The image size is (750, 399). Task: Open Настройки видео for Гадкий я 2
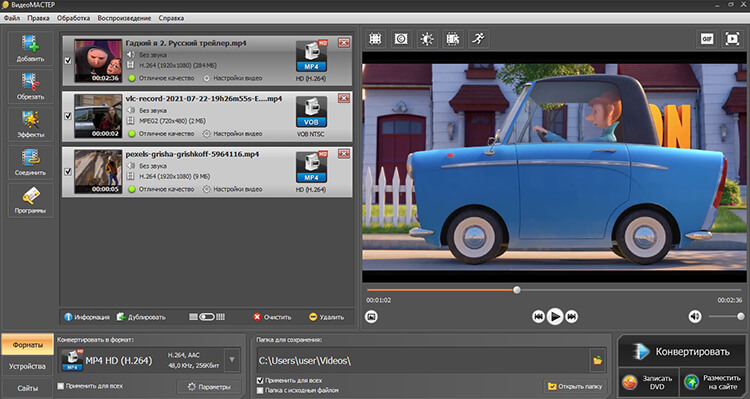point(233,78)
